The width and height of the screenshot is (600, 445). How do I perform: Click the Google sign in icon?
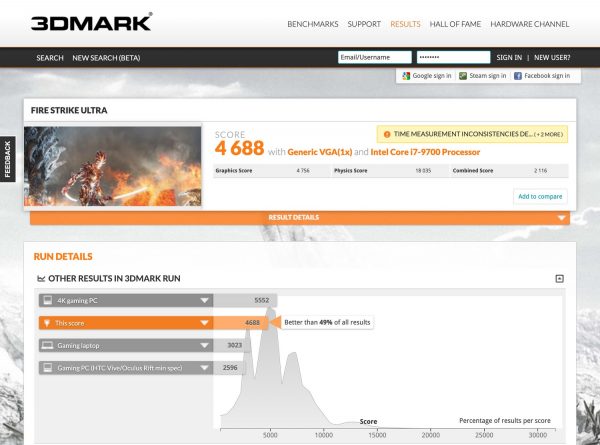tap(406, 76)
